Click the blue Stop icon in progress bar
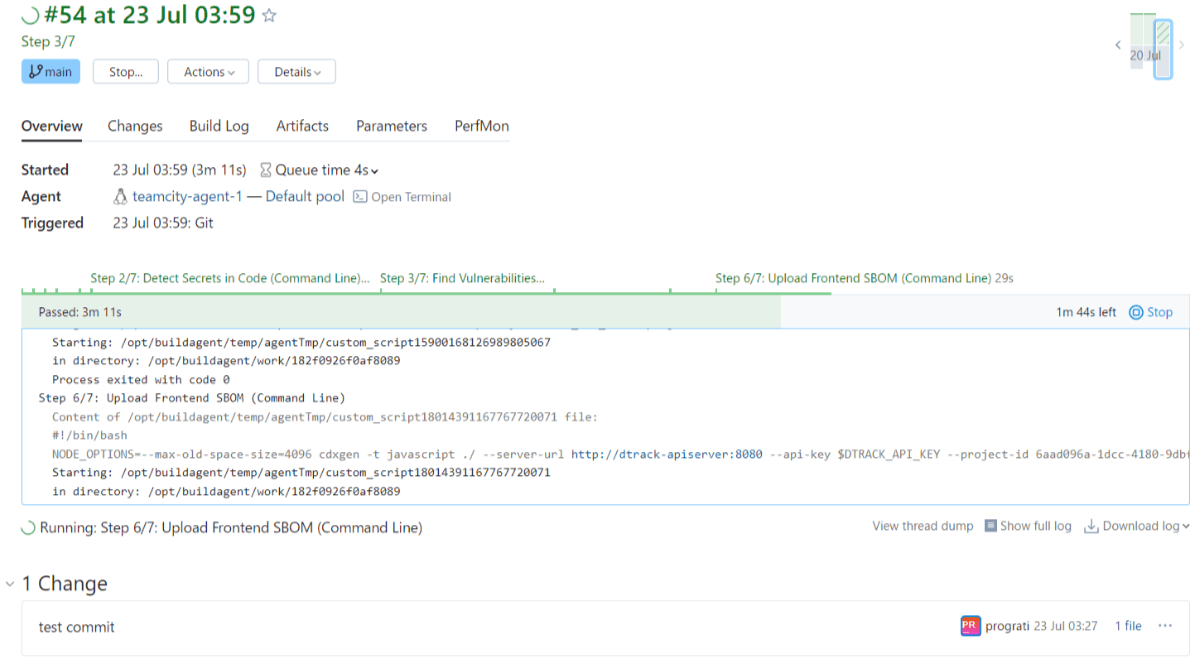This screenshot has width=1201, height=669. tap(1136, 312)
